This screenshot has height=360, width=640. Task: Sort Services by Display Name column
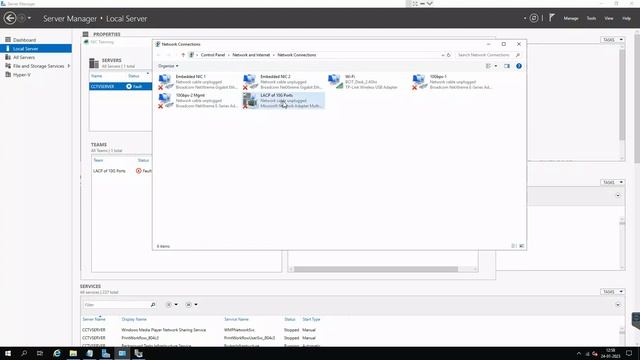[x=134, y=319]
